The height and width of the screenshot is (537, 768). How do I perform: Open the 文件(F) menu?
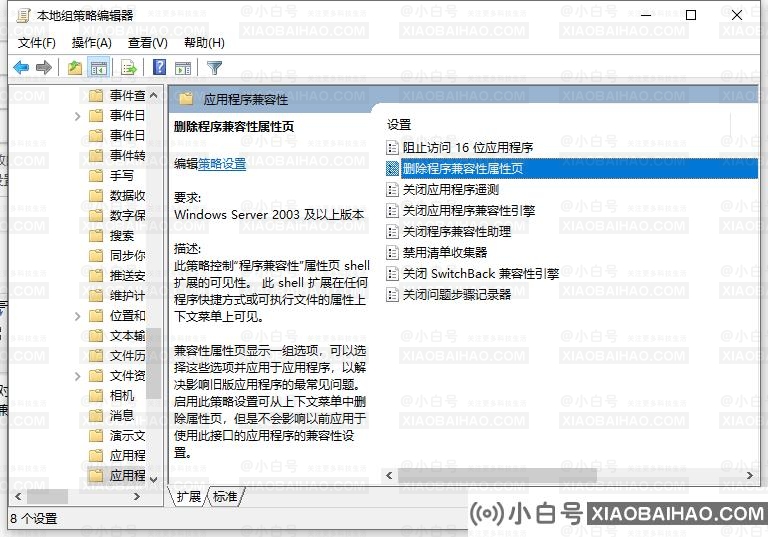tap(36, 43)
